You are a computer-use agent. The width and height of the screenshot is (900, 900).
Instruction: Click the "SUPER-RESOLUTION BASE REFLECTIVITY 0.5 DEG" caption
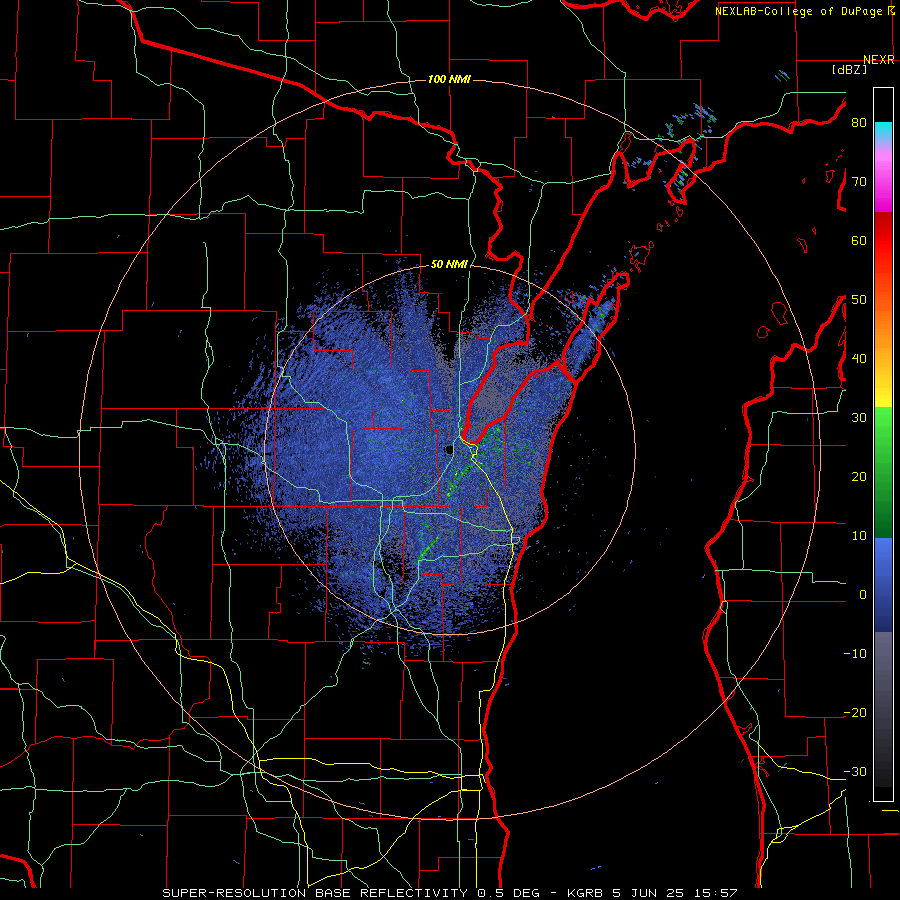[x=351, y=893]
